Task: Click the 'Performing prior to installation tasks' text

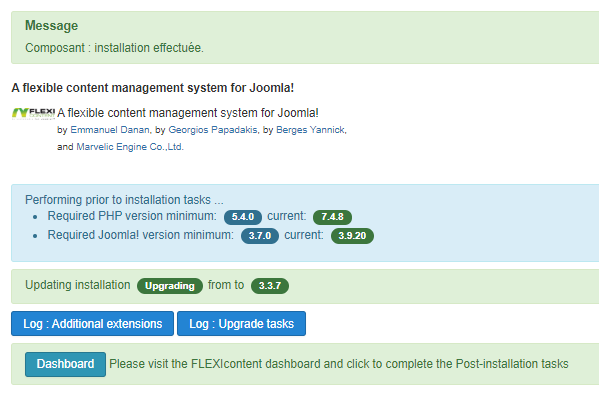Action: pyautogui.click(x=124, y=200)
